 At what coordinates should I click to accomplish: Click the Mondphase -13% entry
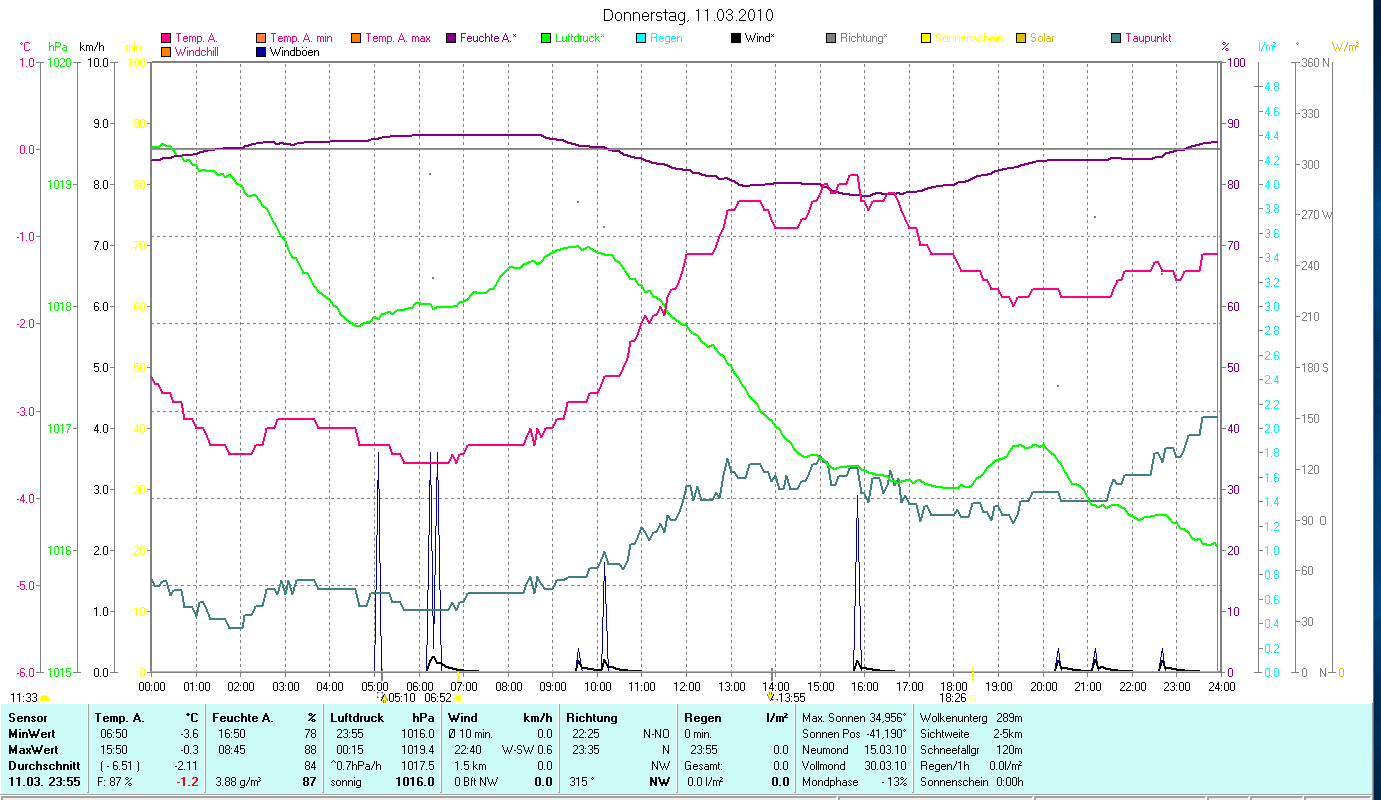[x=854, y=780]
